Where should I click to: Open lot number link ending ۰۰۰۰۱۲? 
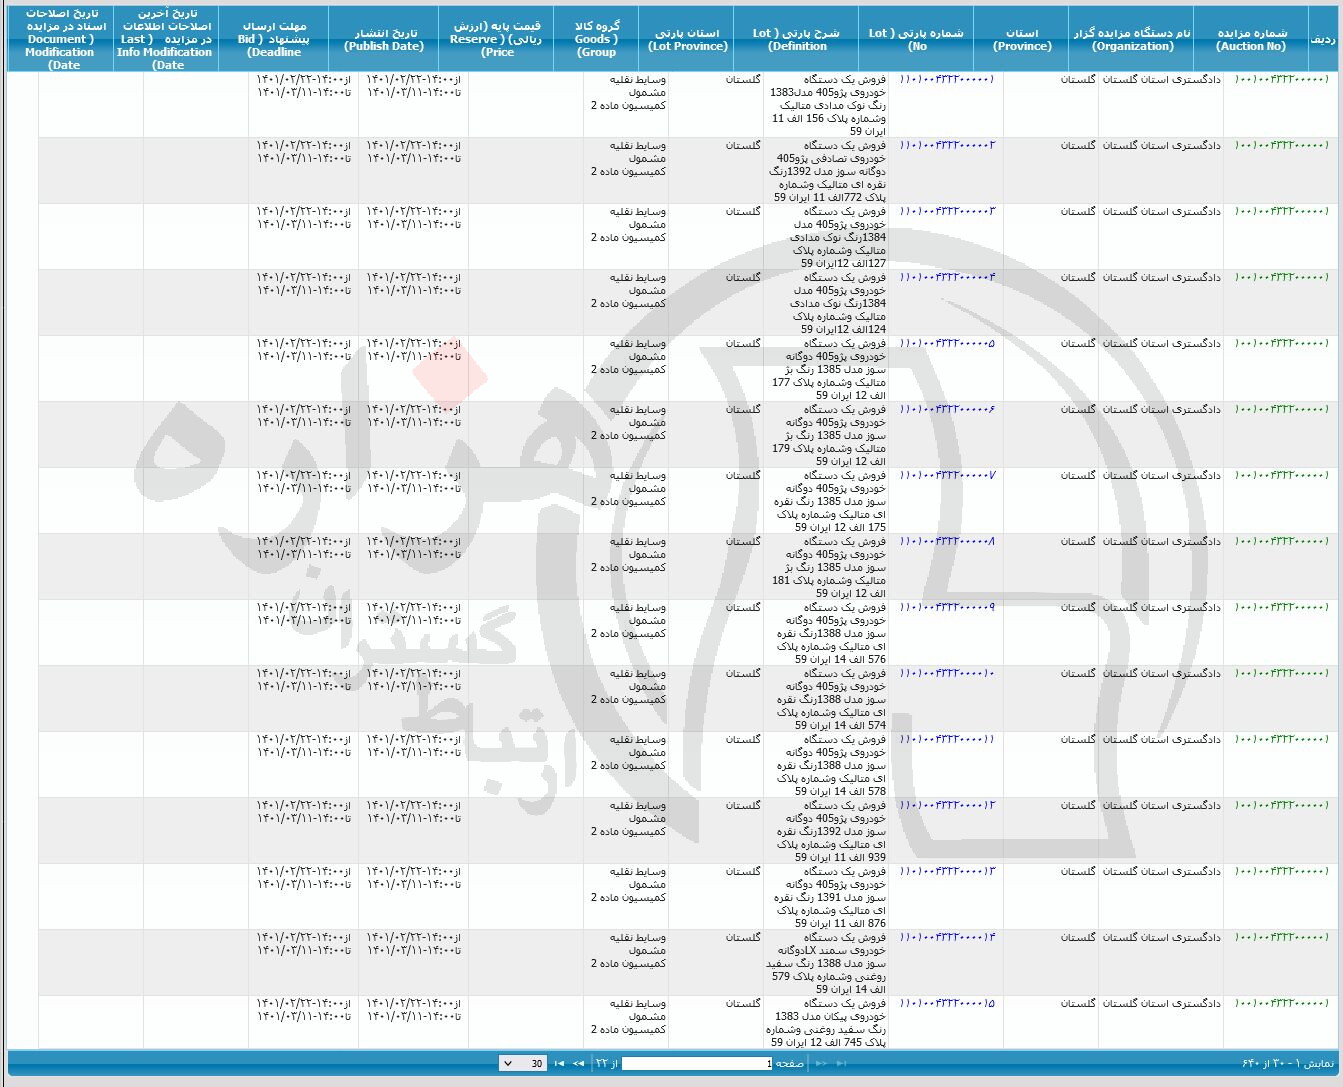(x=947, y=805)
